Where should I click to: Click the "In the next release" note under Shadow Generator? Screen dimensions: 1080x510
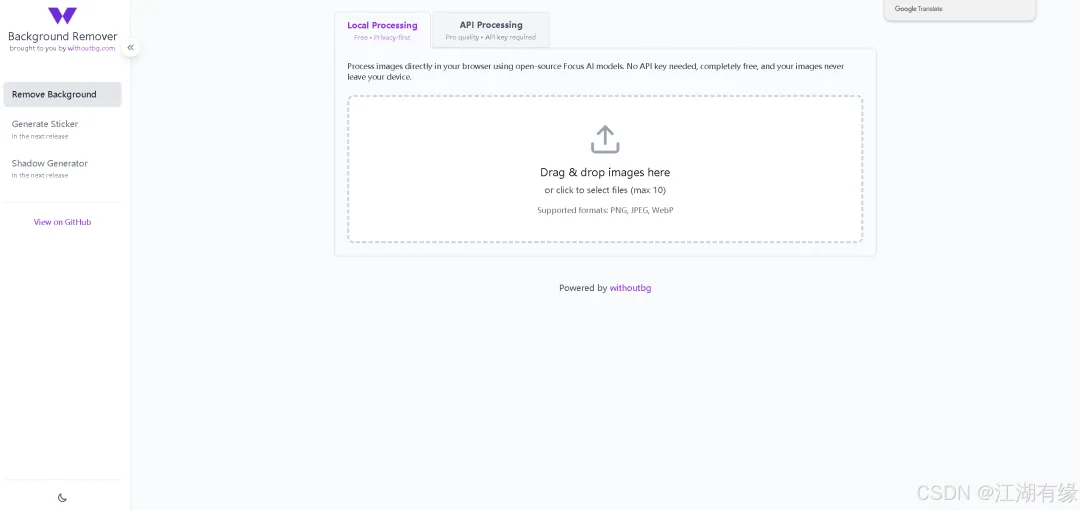point(40,175)
